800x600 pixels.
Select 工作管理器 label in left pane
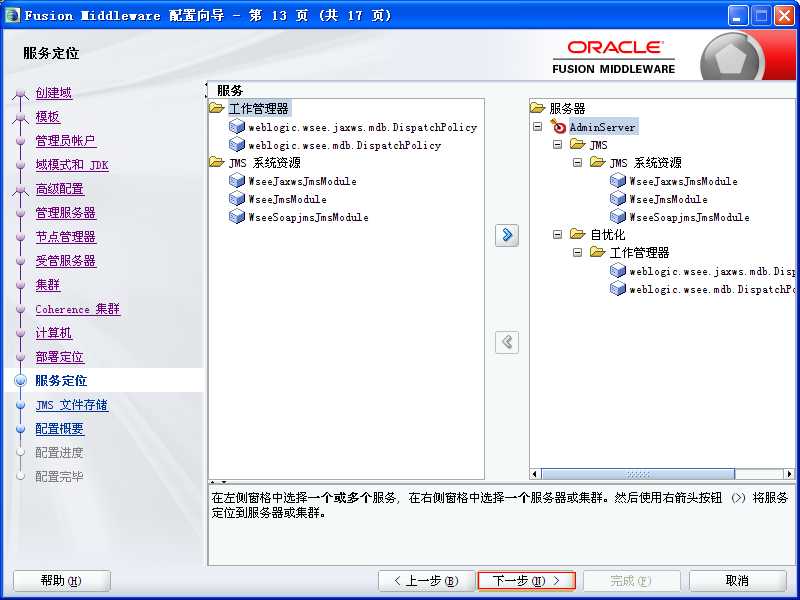tap(259, 108)
